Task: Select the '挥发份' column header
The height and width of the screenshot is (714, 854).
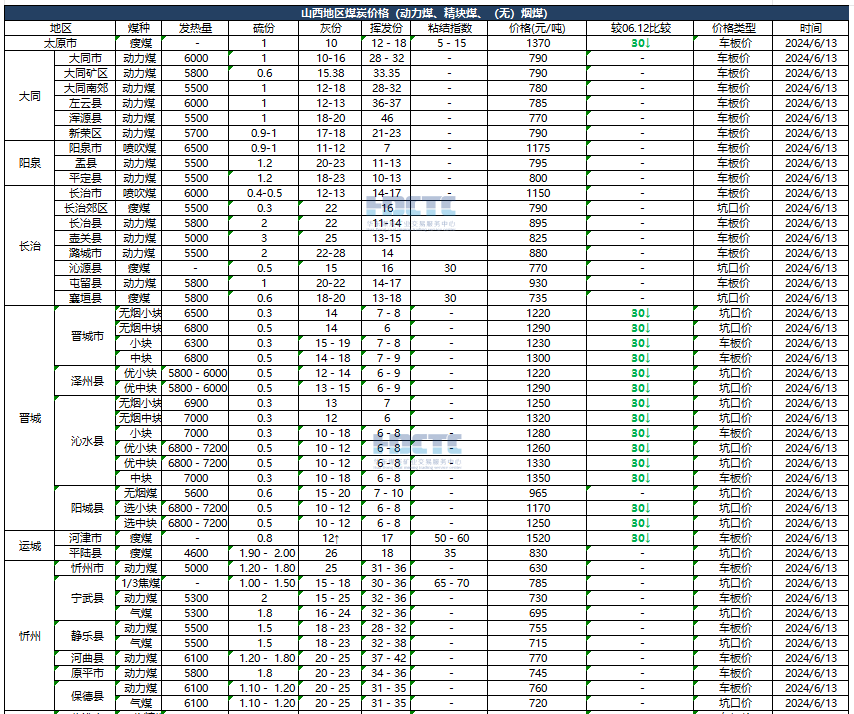Action: [x=386, y=28]
